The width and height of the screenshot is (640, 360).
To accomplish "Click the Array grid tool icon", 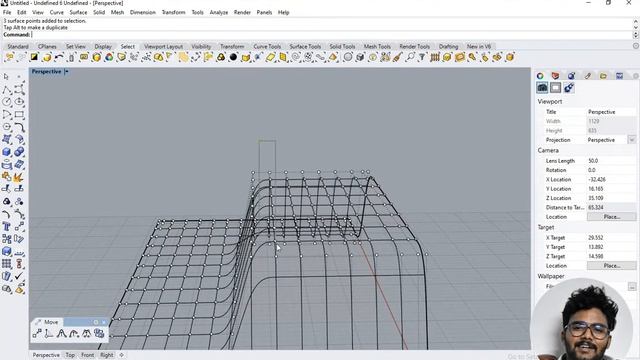I will [7, 264].
